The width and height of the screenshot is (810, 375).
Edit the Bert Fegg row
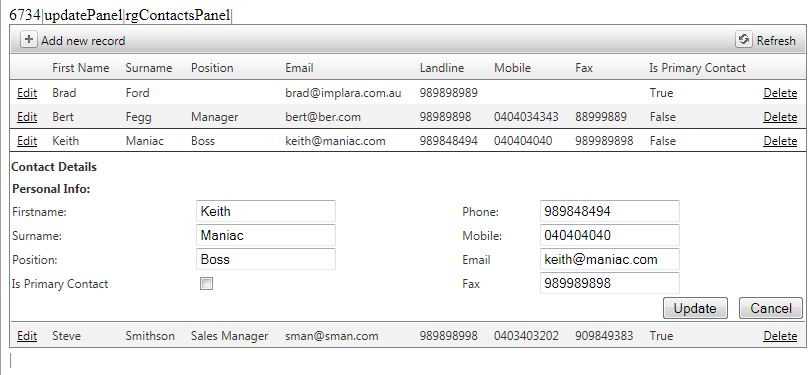(x=27, y=117)
